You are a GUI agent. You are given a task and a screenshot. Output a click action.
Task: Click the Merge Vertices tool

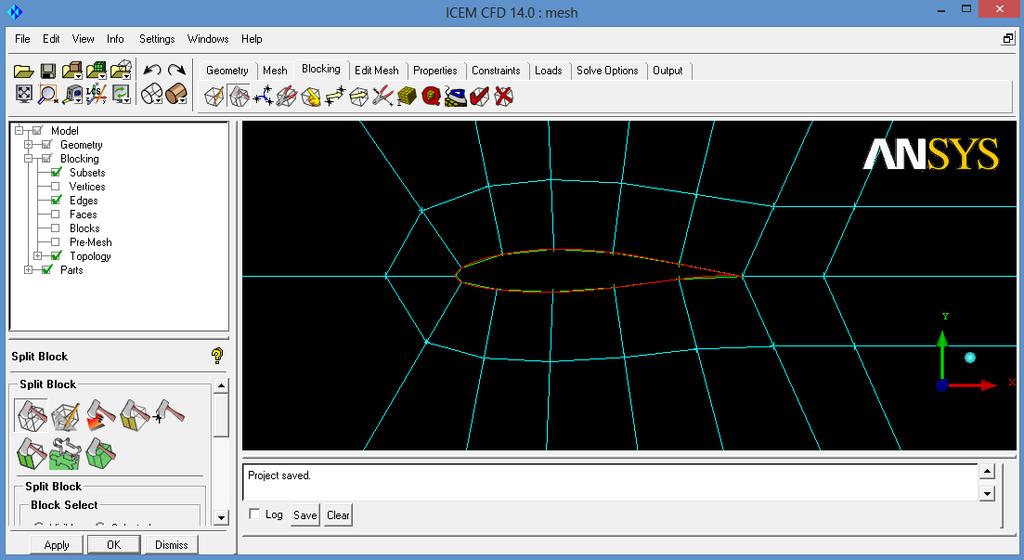263,97
